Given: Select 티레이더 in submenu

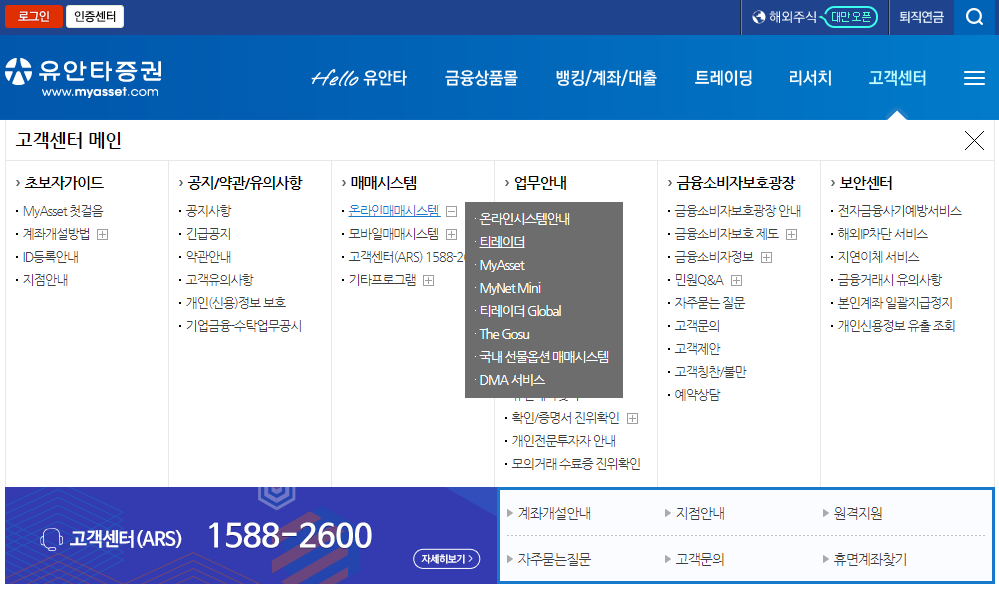Looking at the screenshot, I should point(502,242).
